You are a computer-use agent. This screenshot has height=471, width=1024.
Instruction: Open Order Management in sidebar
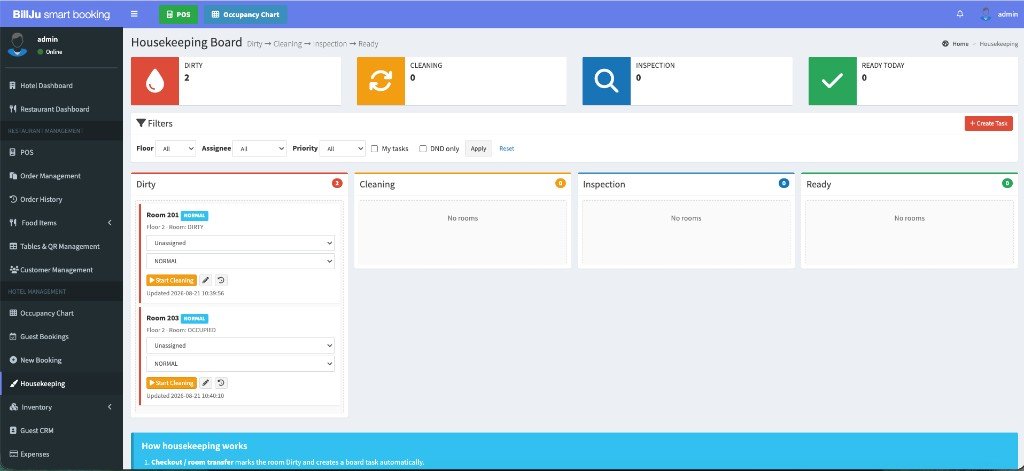pyautogui.click(x=61, y=176)
